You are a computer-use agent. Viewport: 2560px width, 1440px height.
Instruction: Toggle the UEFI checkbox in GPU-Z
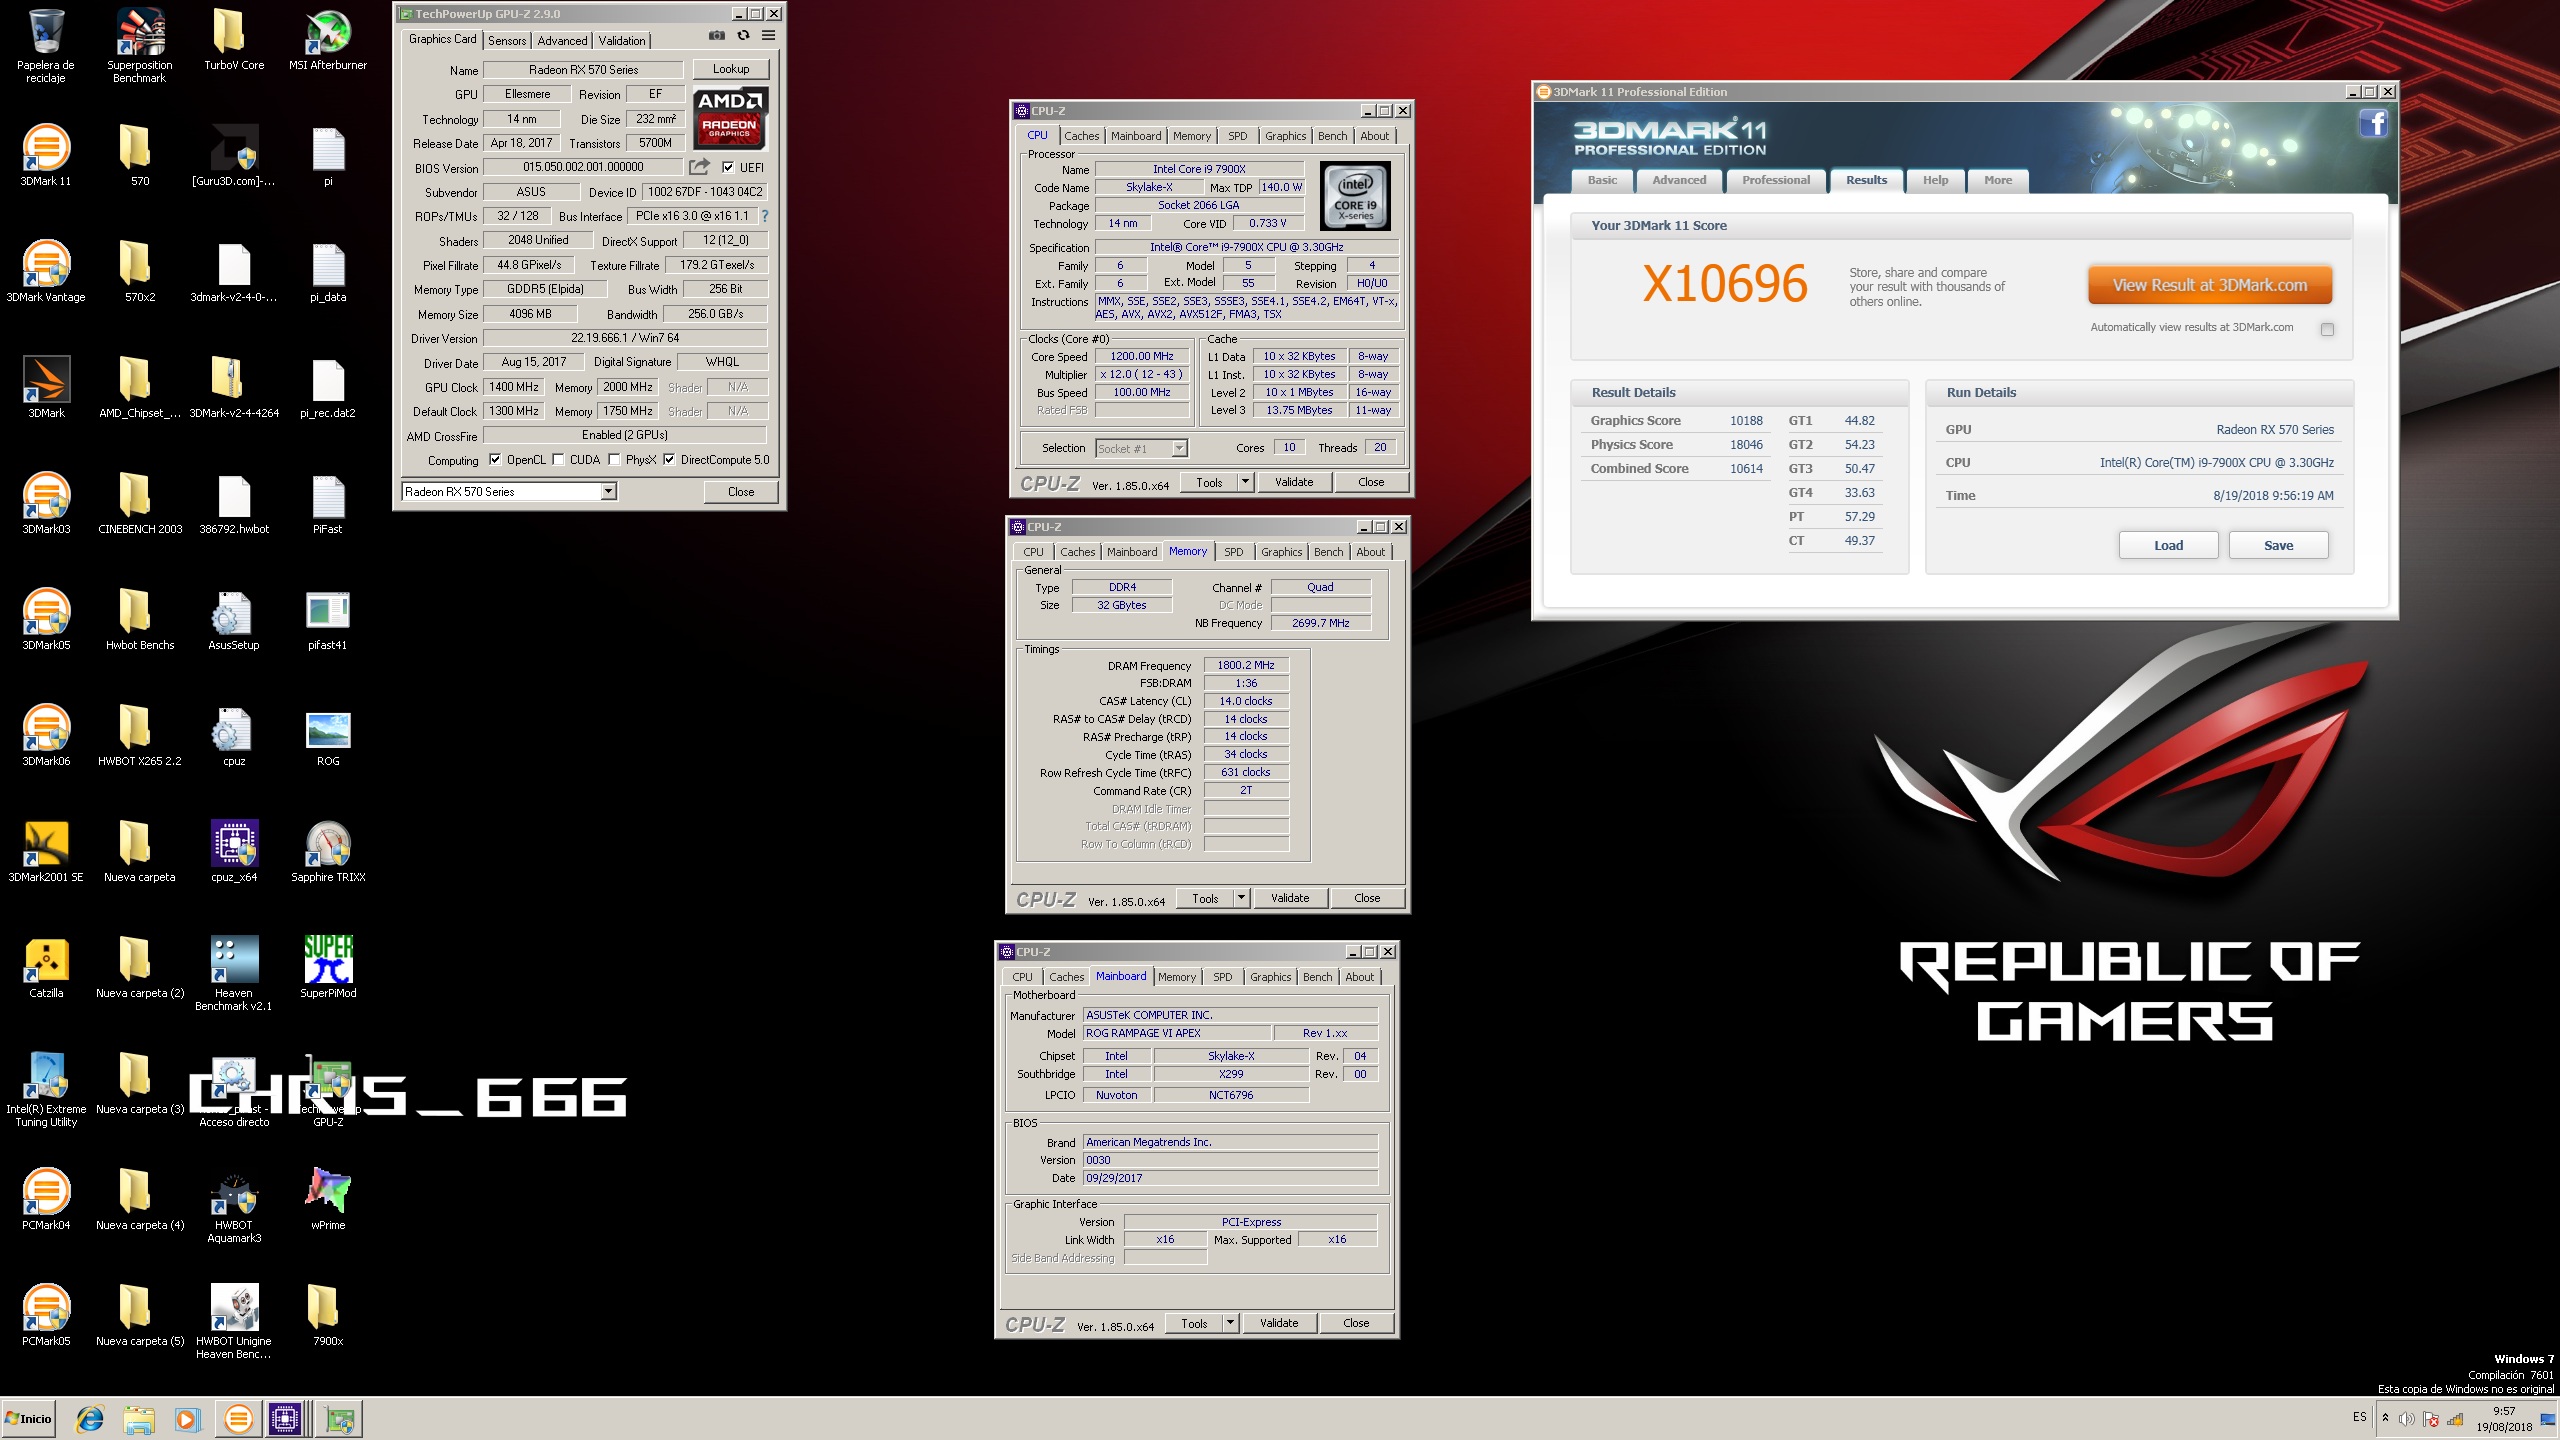pos(727,167)
